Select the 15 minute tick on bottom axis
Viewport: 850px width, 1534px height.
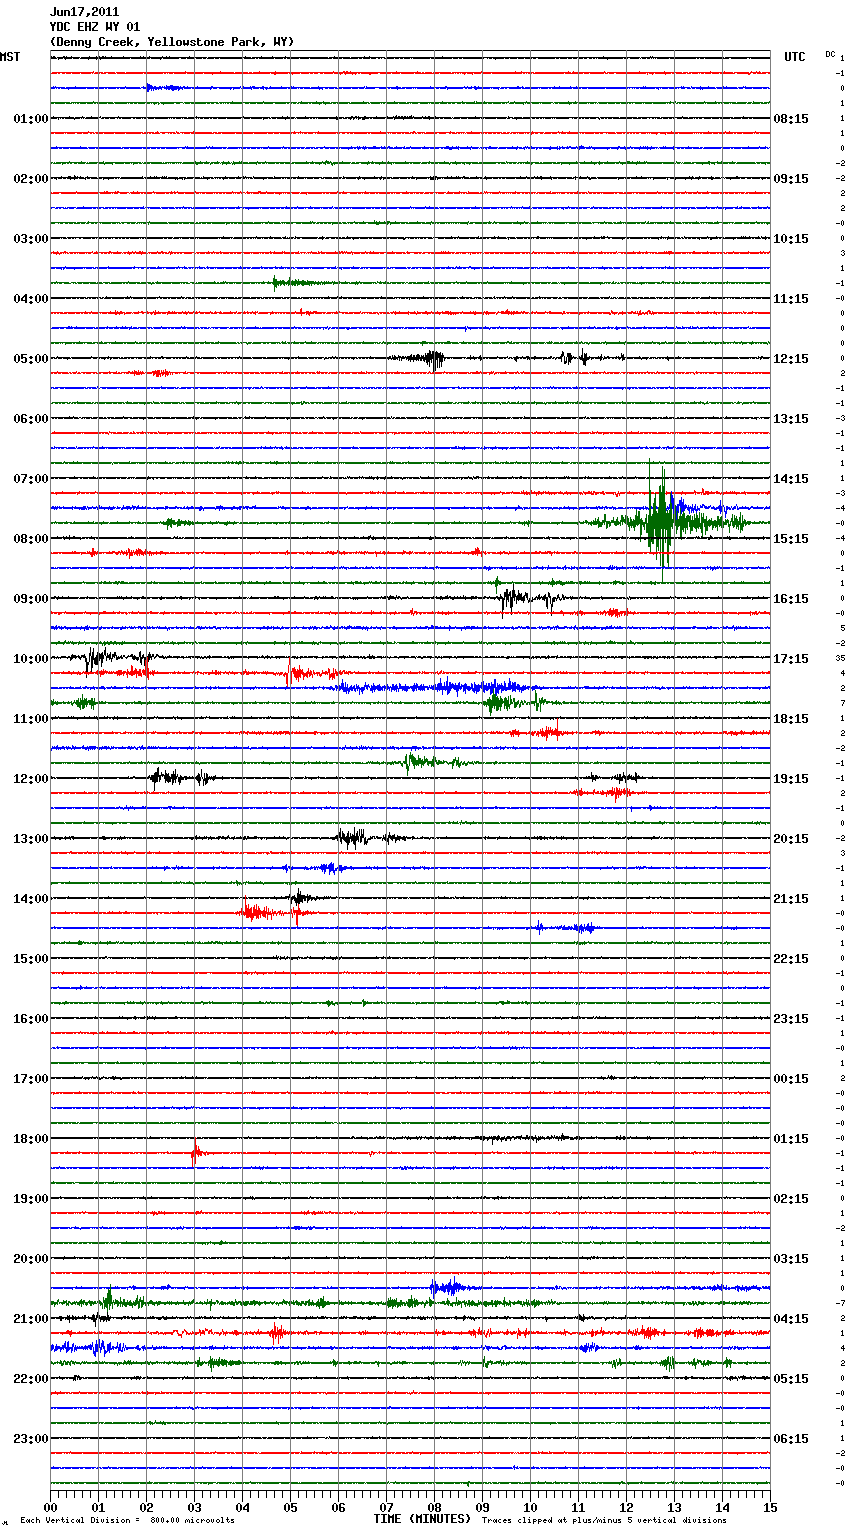[769, 1507]
